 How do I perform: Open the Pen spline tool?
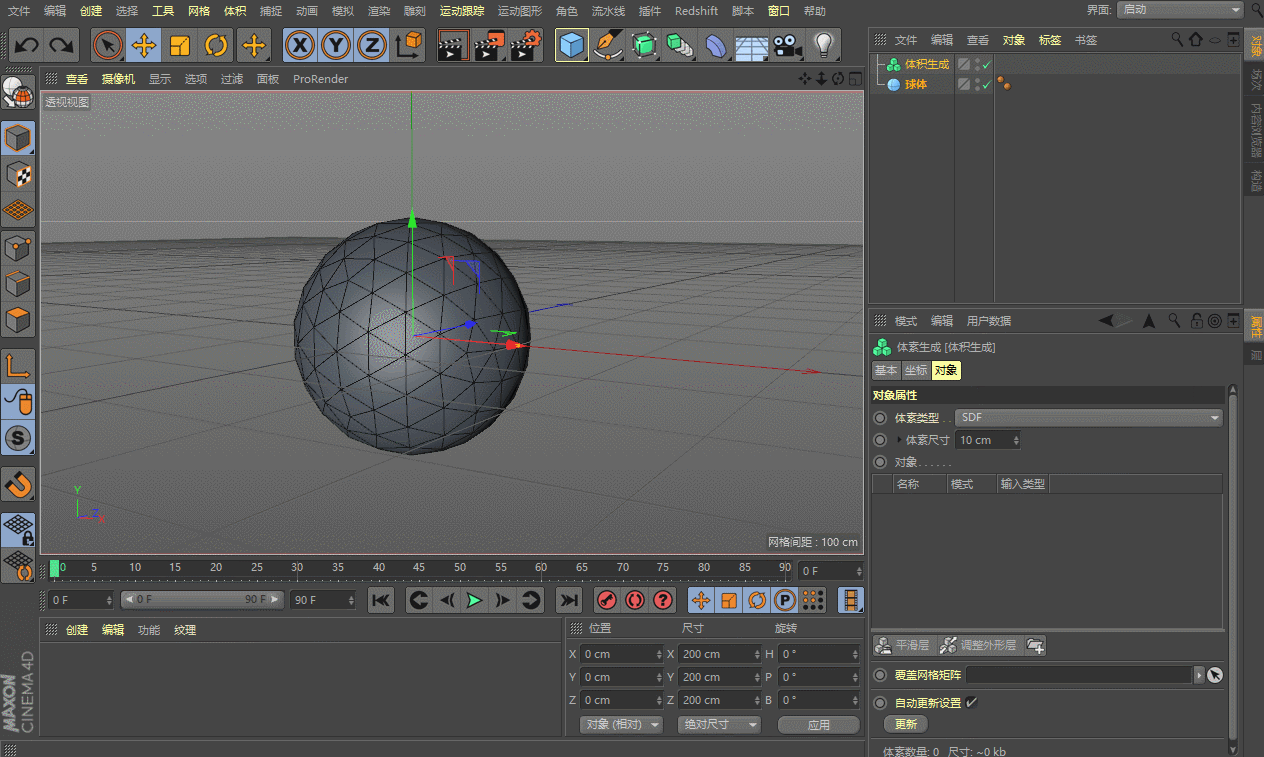pyautogui.click(x=607, y=45)
